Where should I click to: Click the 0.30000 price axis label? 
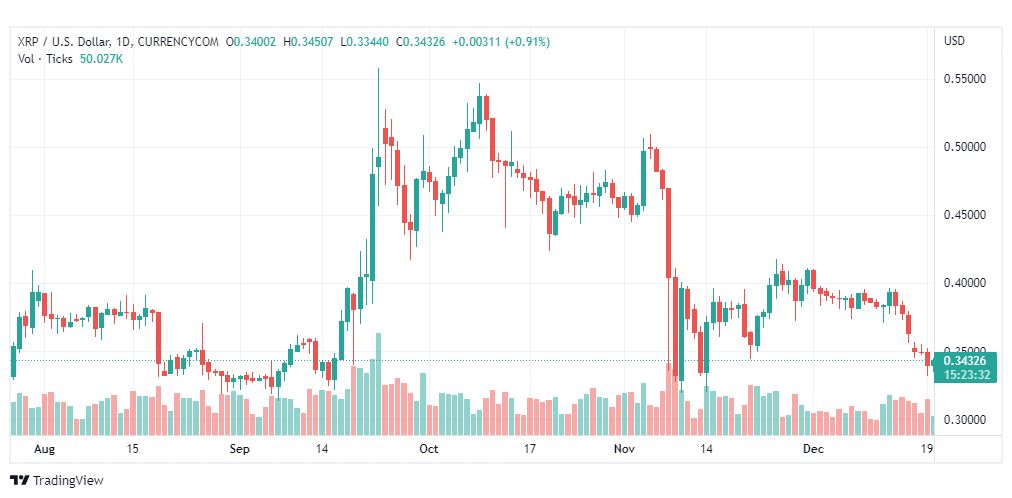965,420
